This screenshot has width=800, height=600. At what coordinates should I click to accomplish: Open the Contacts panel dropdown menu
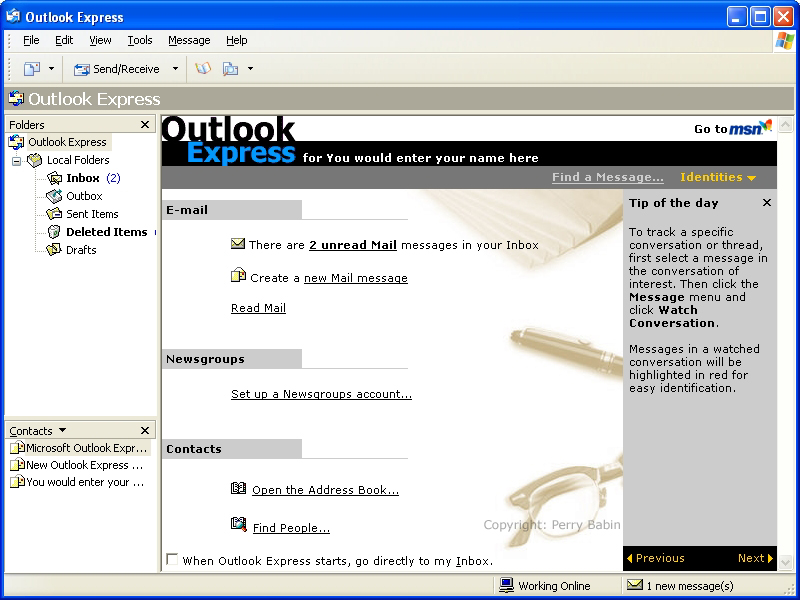[x=62, y=431]
